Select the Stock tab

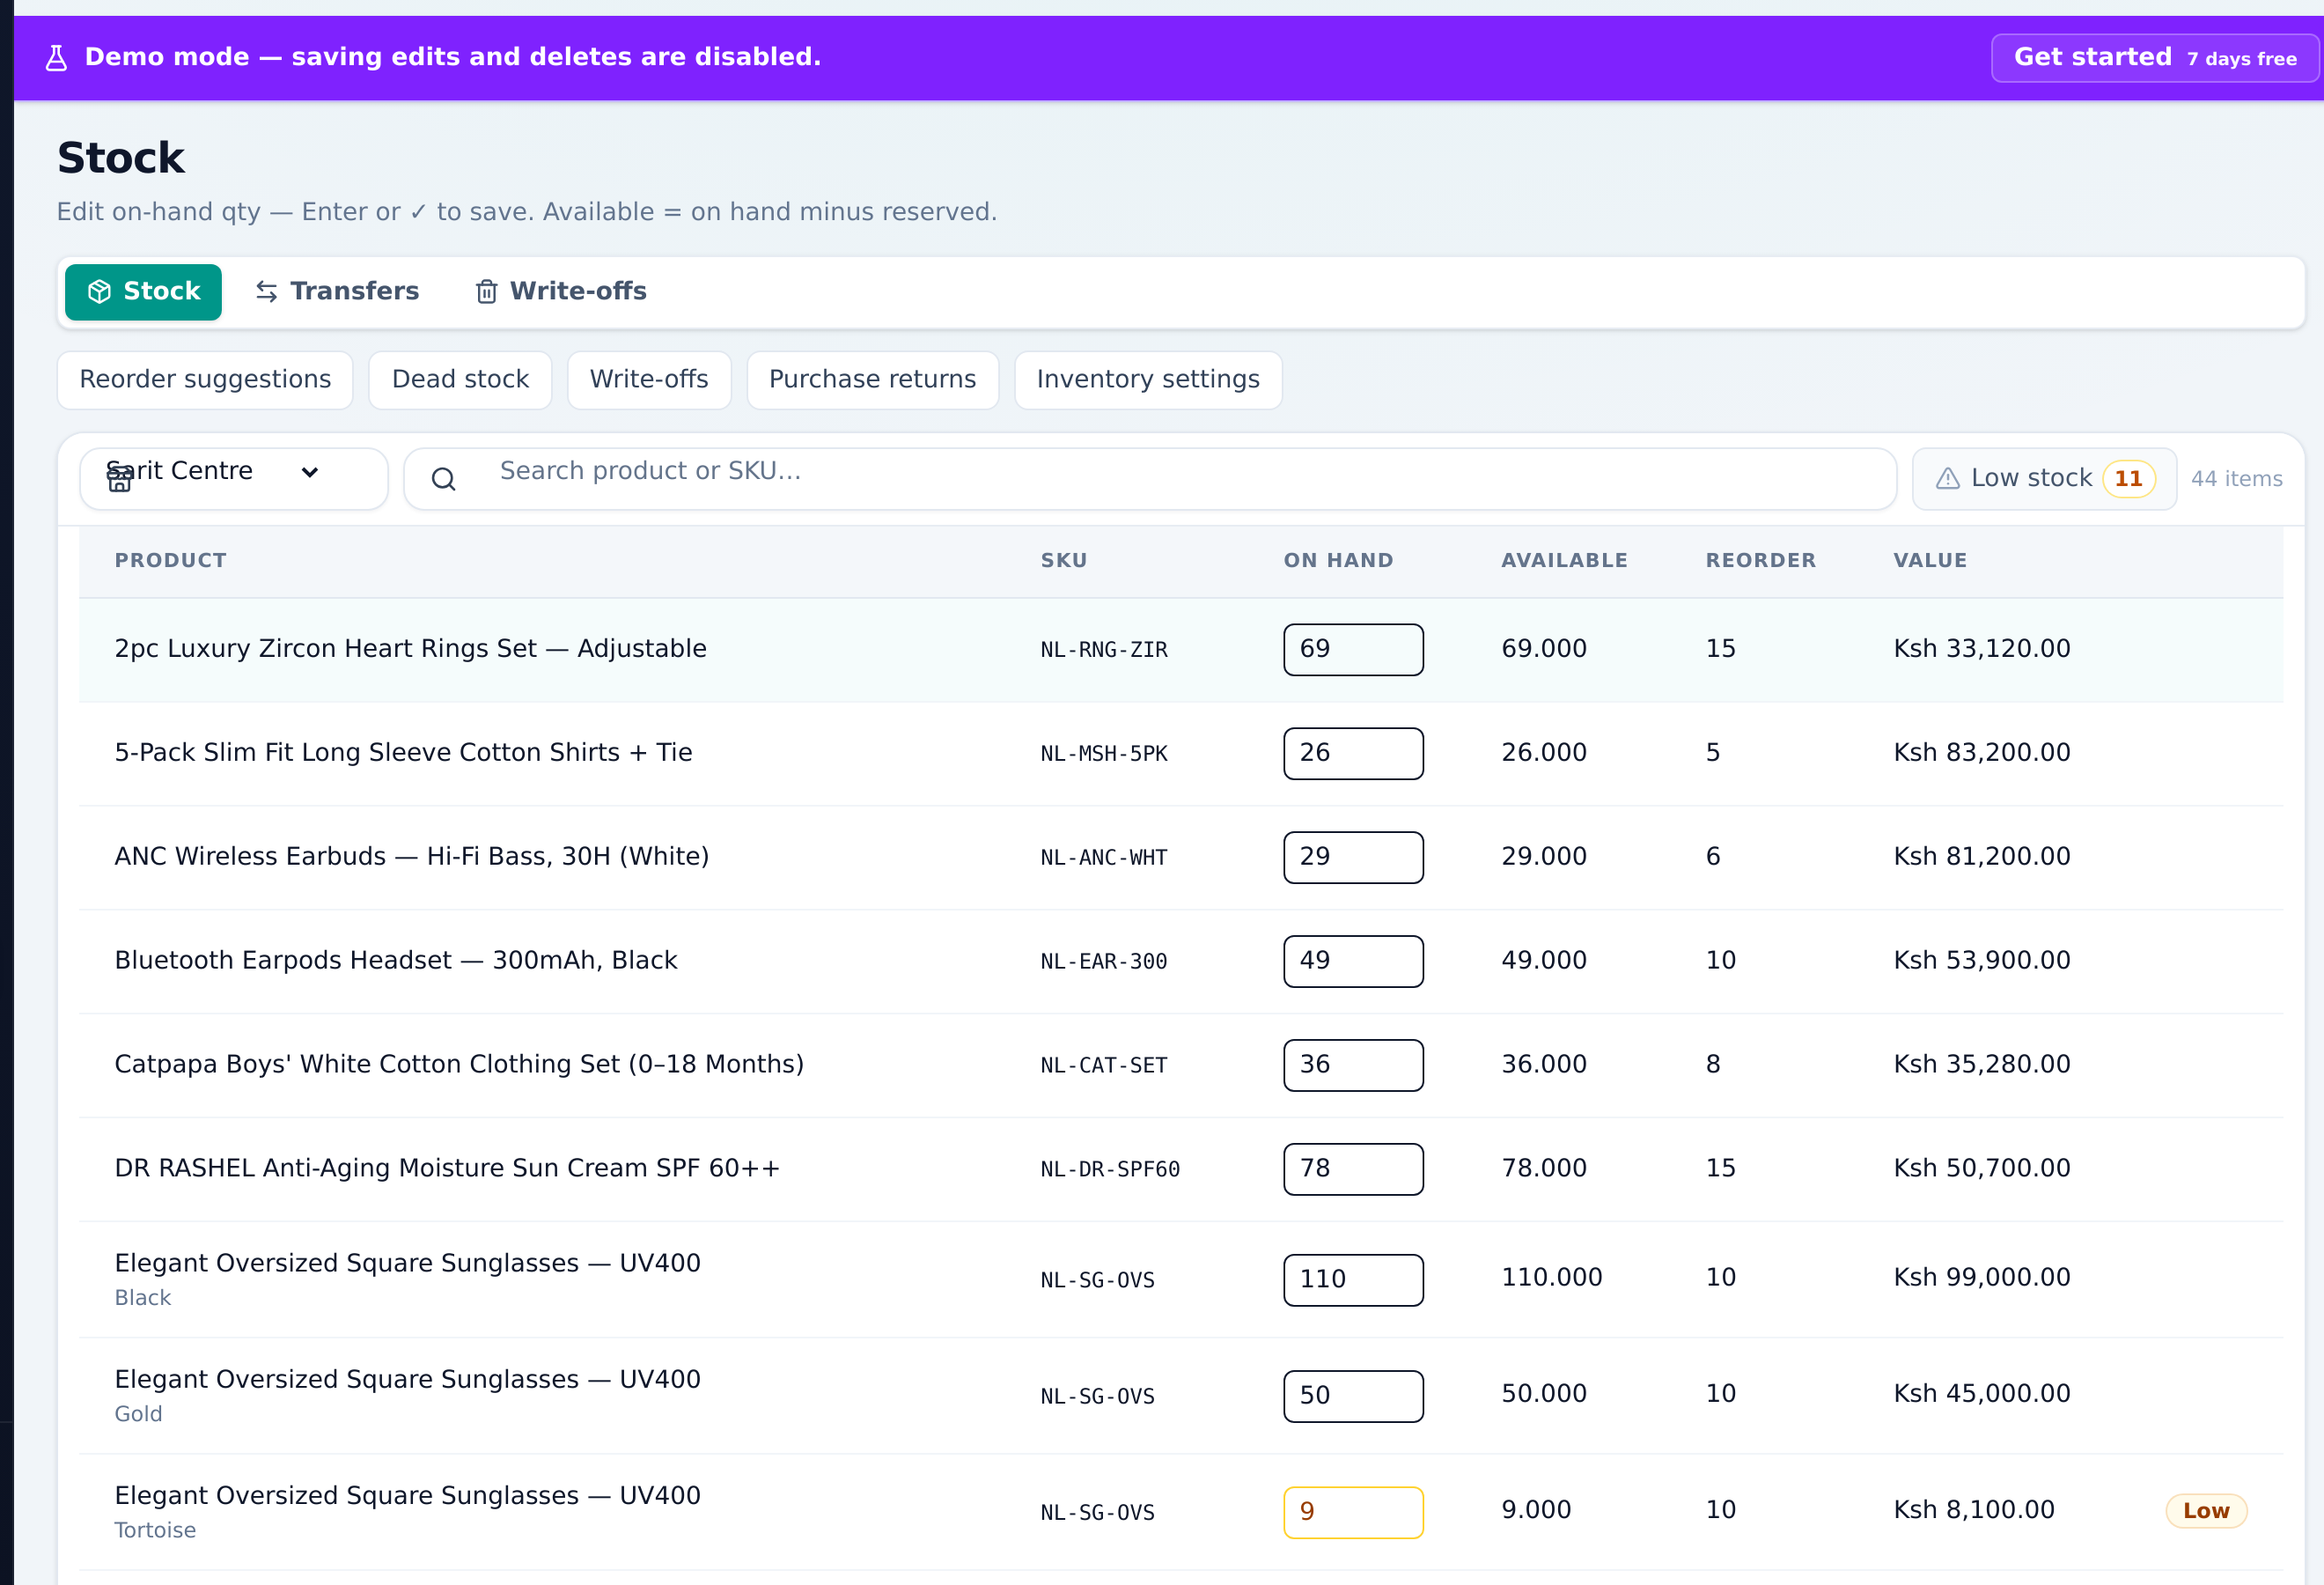click(143, 292)
